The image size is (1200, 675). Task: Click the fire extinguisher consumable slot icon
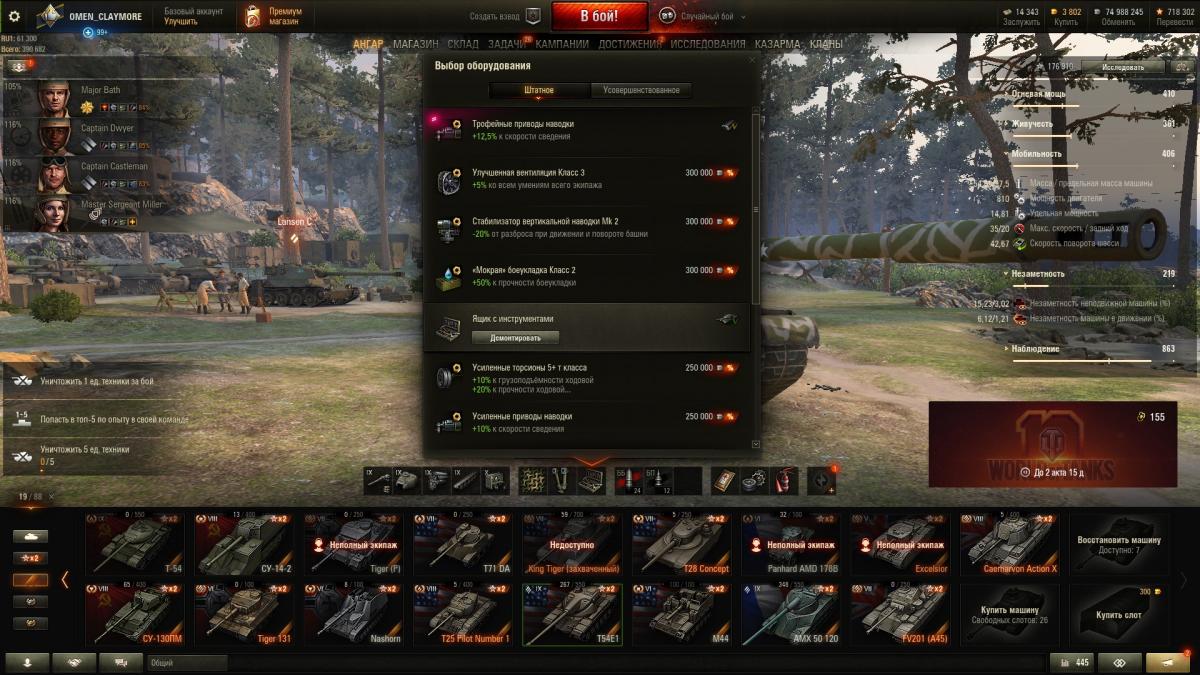coord(783,480)
